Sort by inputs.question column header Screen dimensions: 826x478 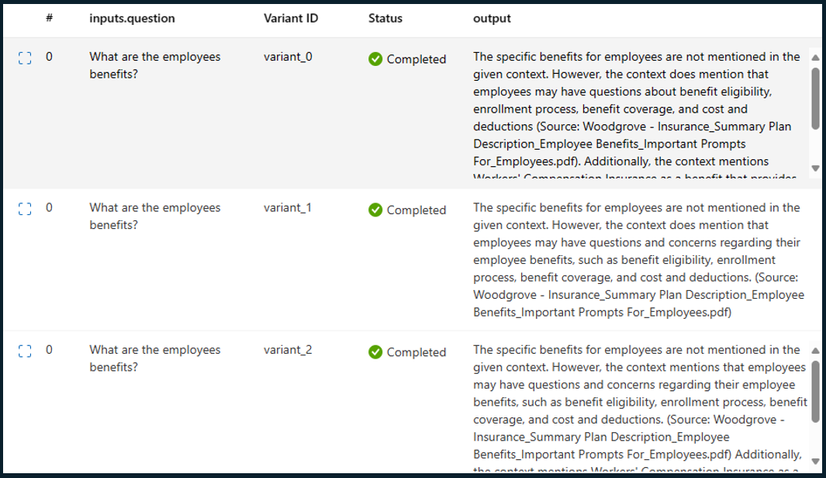pyautogui.click(x=132, y=18)
